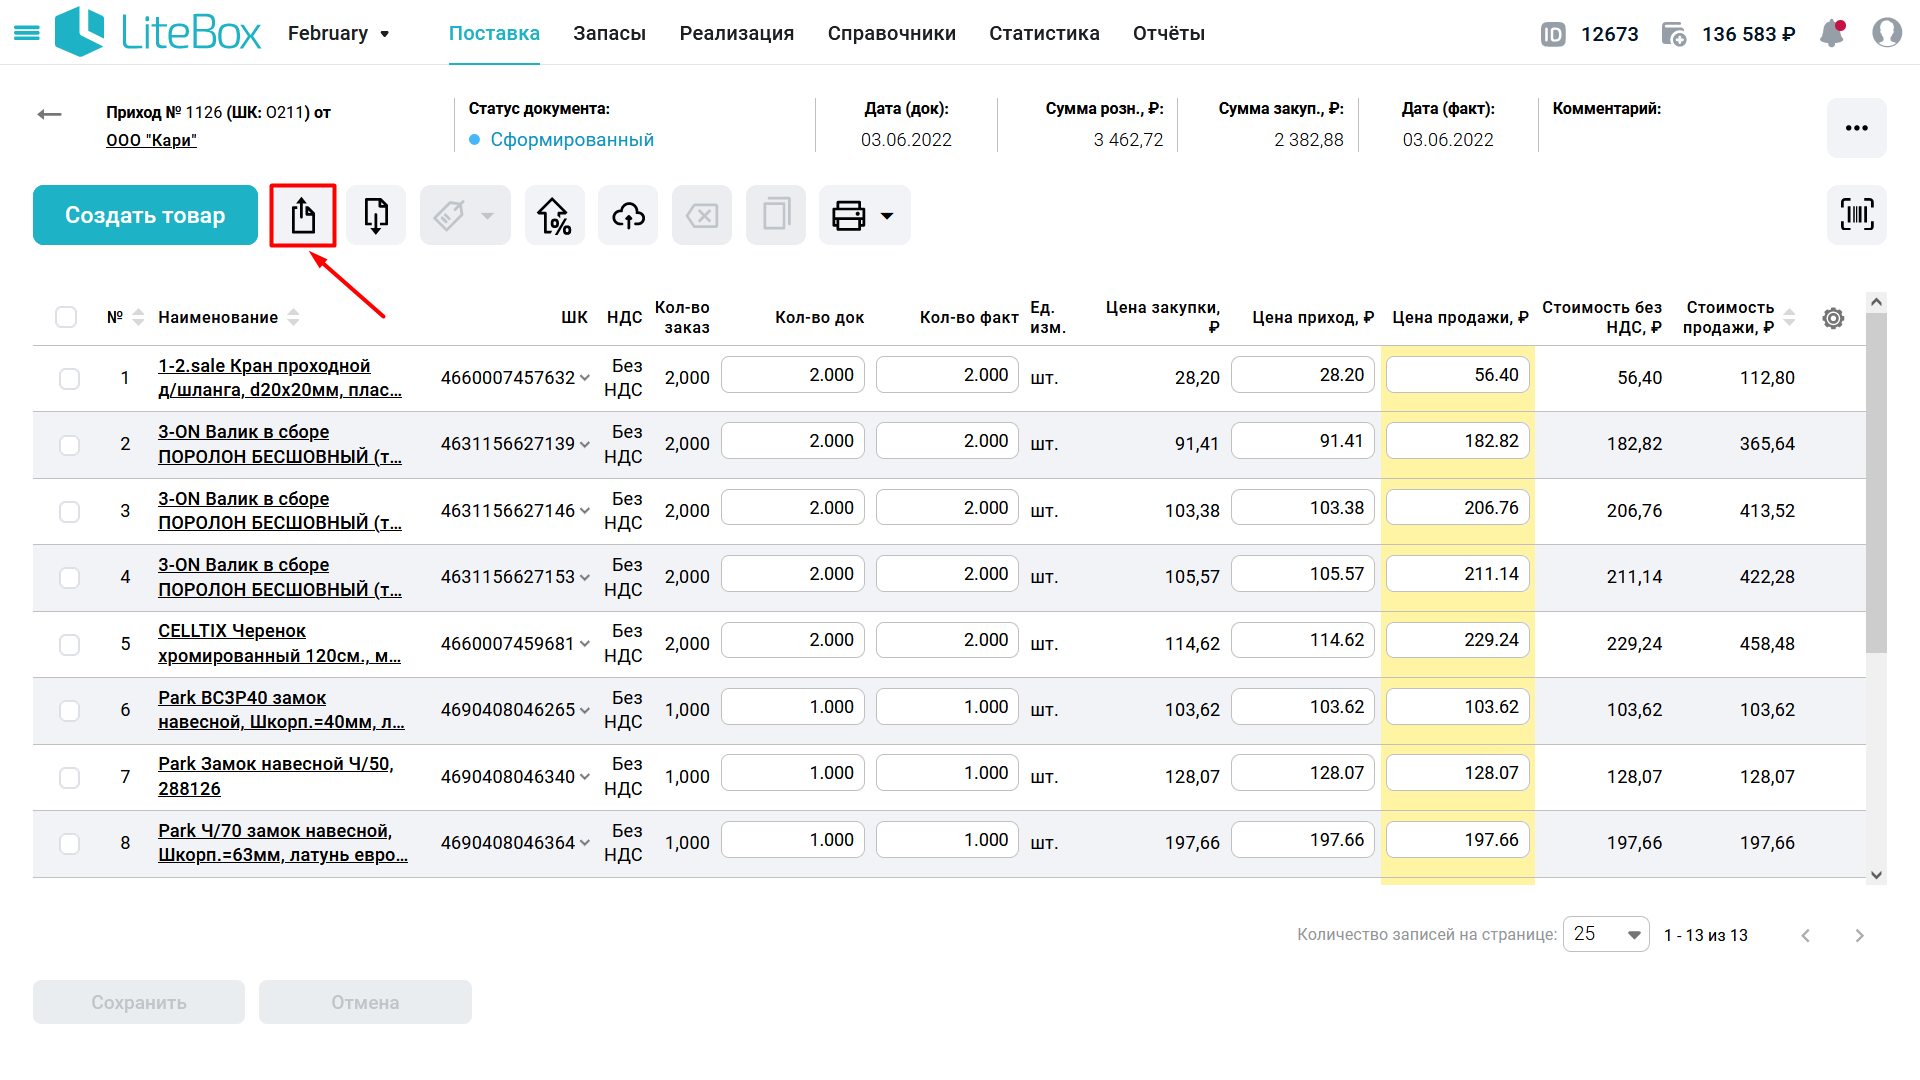The width and height of the screenshot is (1920, 1080).
Task: Expand the print options arrow
Action: (887, 215)
